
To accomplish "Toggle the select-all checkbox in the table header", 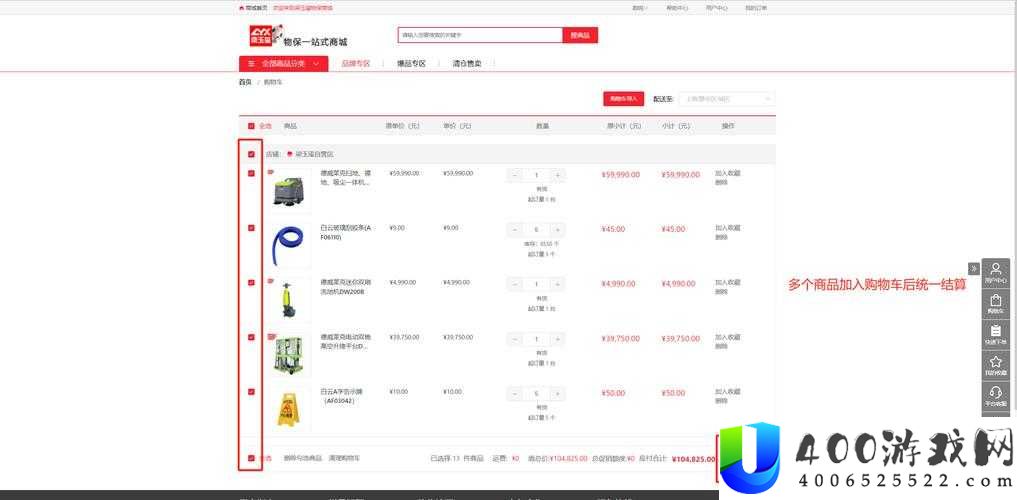I will pyautogui.click(x=251, y=126).
